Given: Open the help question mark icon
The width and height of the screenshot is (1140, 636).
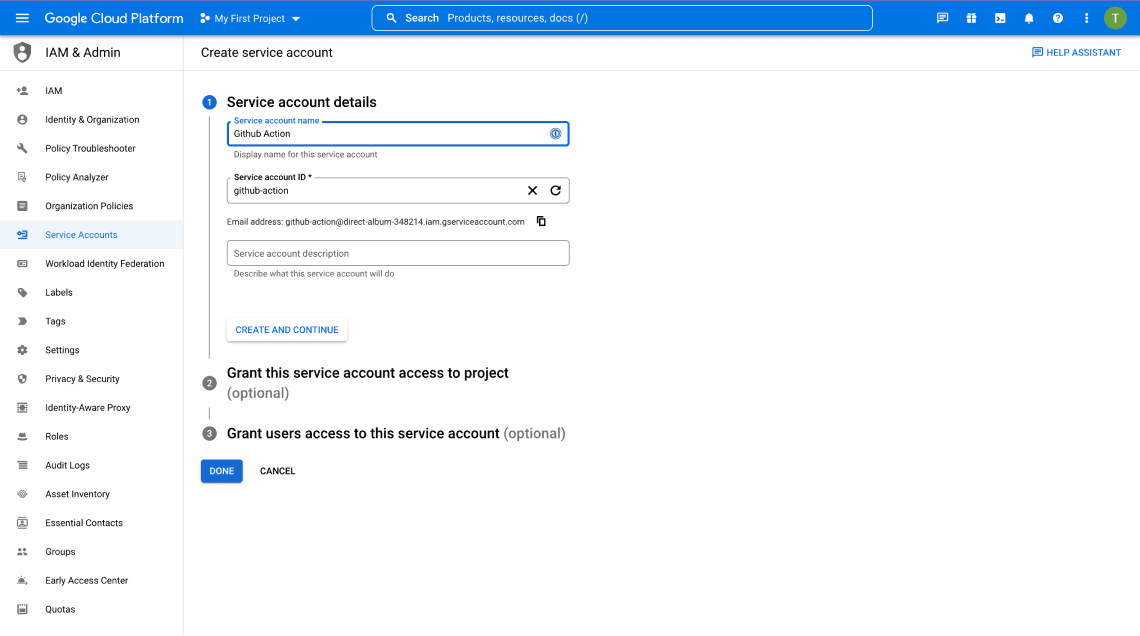Looking at the screenshot, I should [1058, 17].
